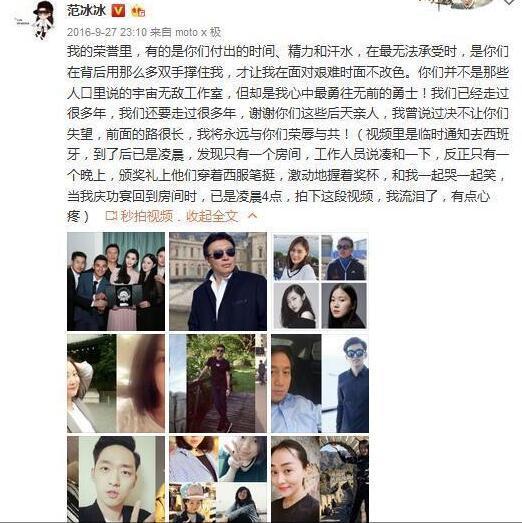Open the blurry woman selfie thumbnail
This screenshot has width=522, height=523.
116,384
